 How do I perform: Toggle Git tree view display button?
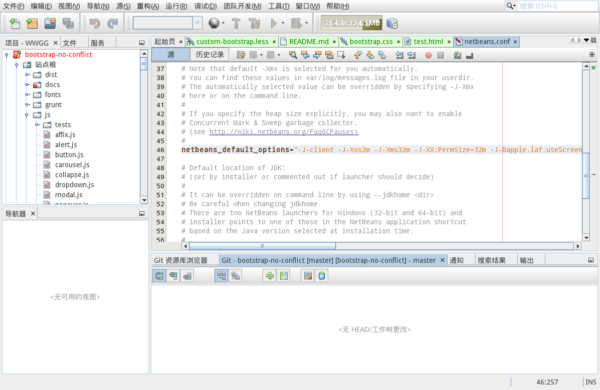click(x=235, y=276)
